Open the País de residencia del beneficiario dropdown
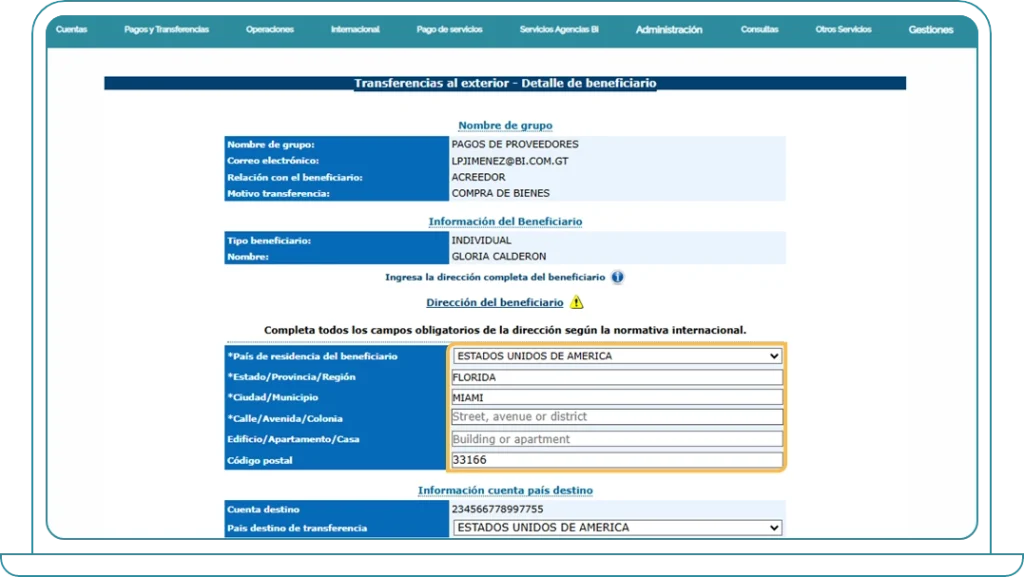Viewport: 1024px width, 577px height. [x=617, y=356]
